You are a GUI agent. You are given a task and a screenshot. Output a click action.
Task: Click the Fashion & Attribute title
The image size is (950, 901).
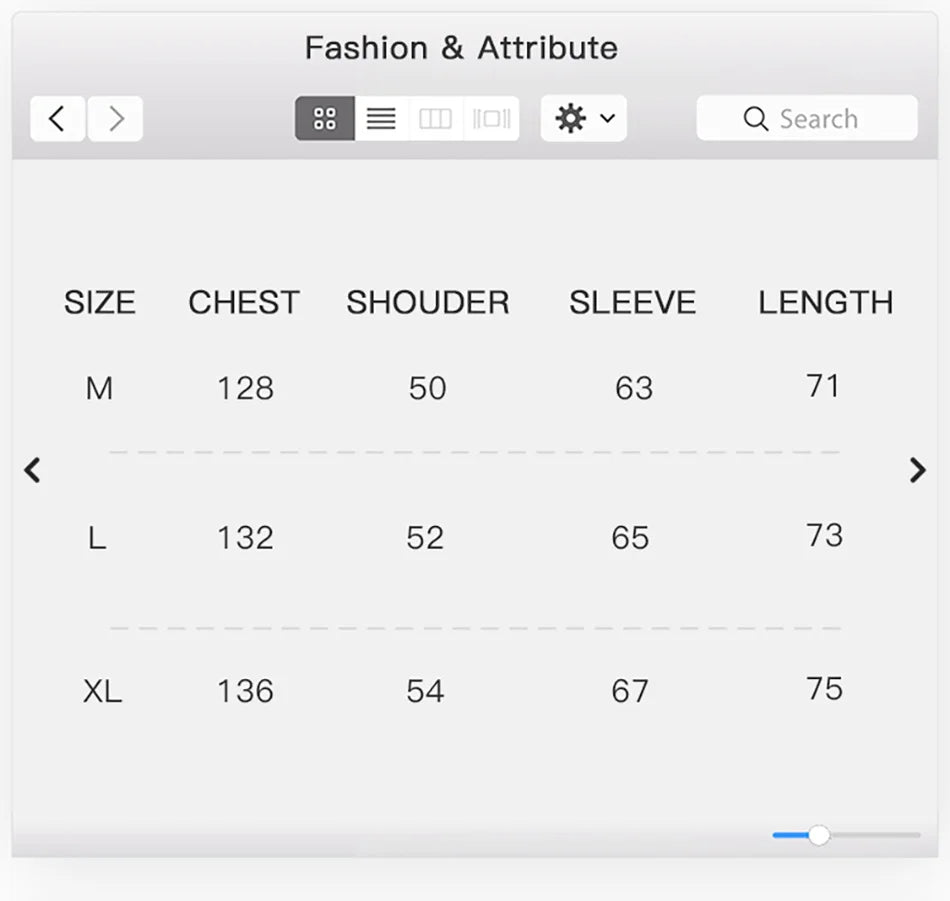(x=462, y=47)
